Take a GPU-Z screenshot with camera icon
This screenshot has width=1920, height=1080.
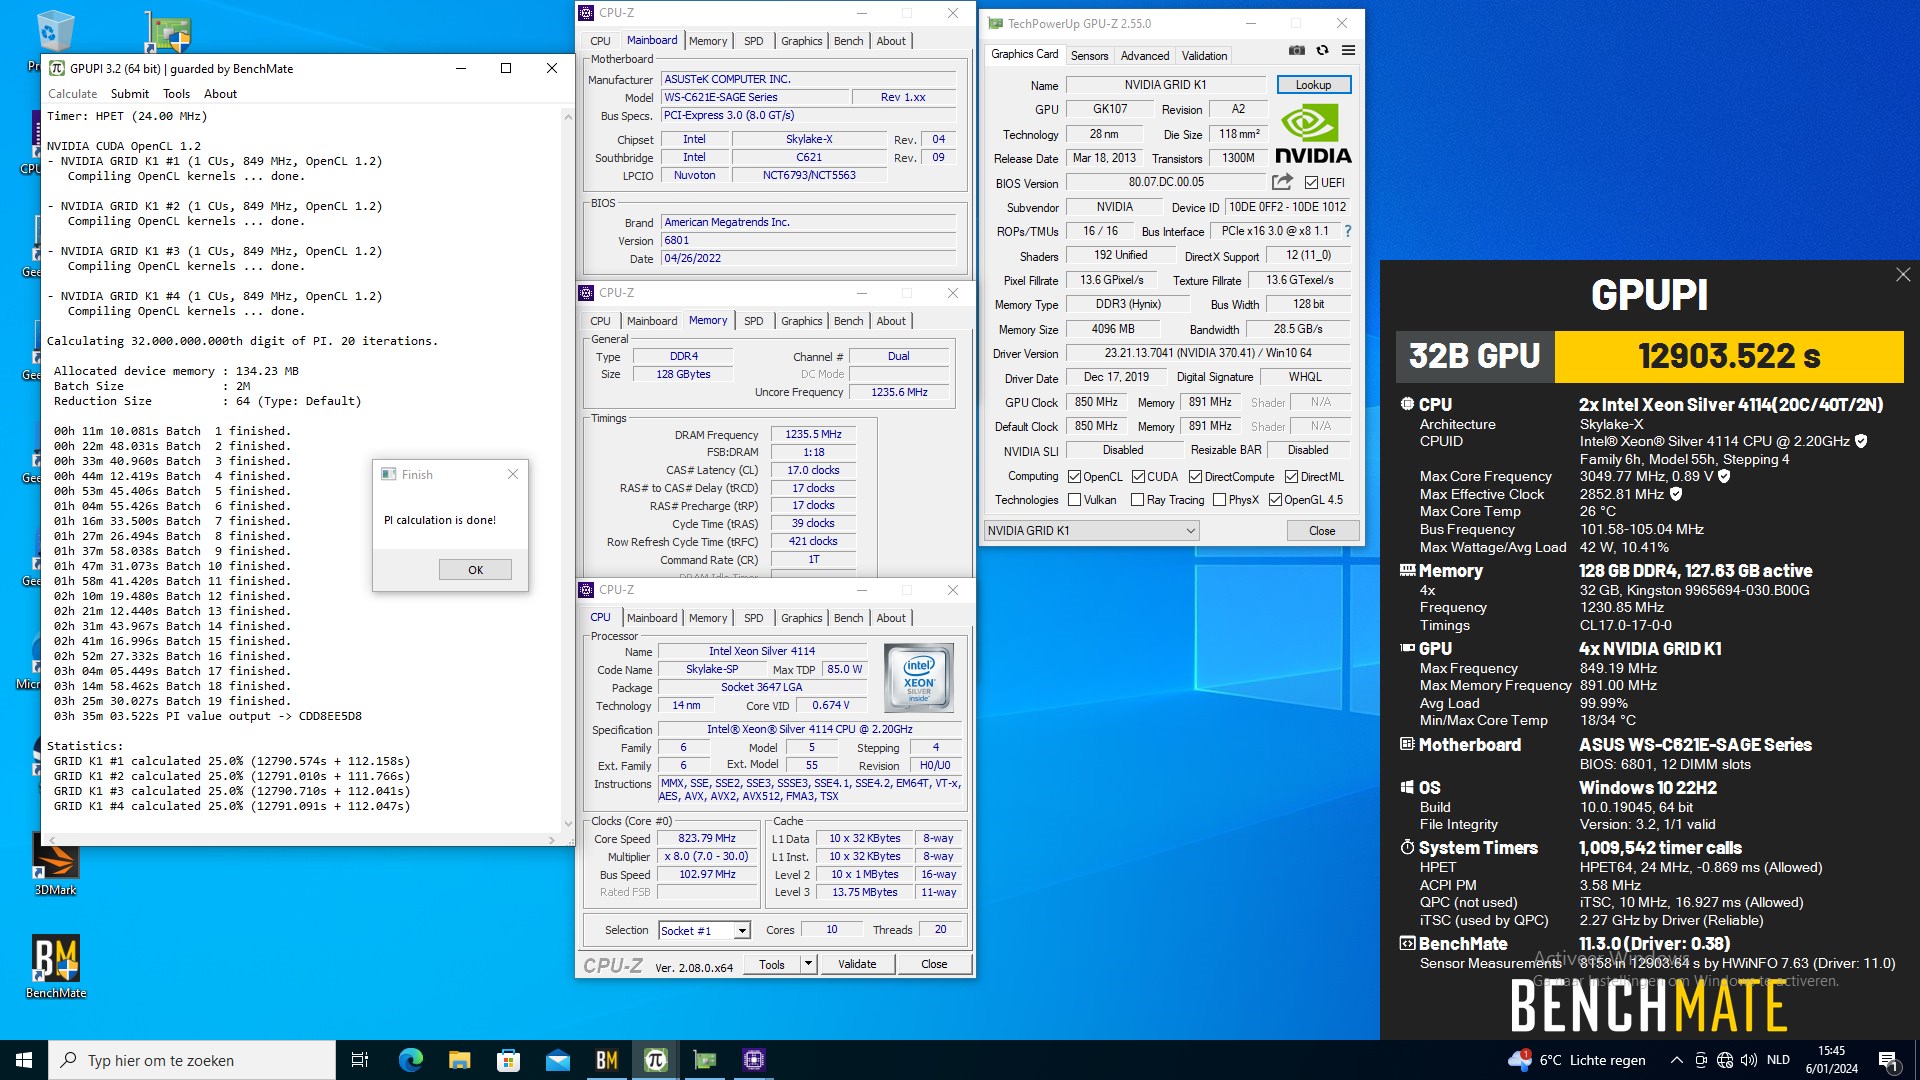pyautogui.click(x=1297, y=50)
